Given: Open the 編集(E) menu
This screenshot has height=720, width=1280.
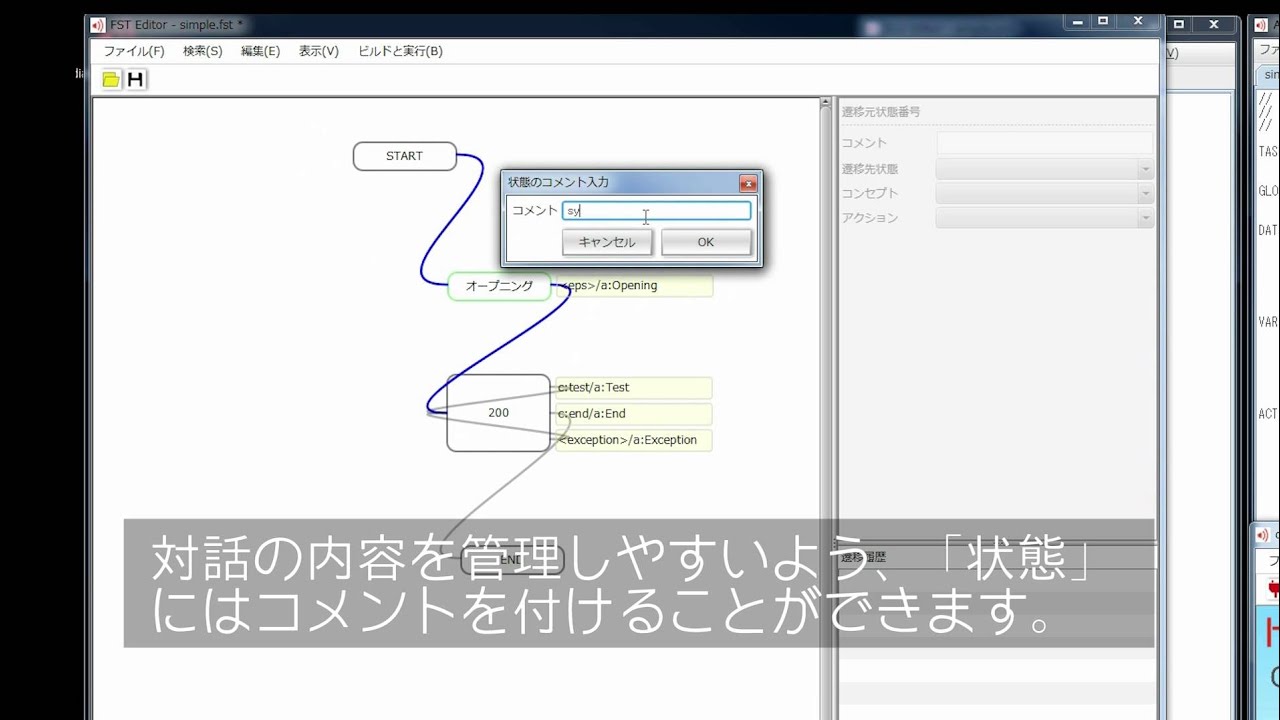Looking at the screenshot, I should [260, 51].
